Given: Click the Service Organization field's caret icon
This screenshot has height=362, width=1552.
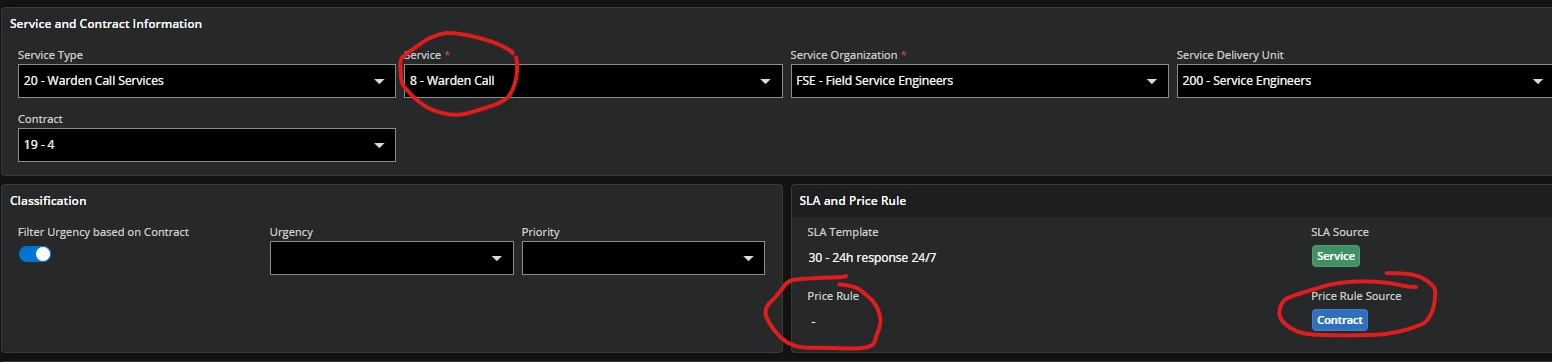Looking at the screenshot, I should (x=1152, y=81).
